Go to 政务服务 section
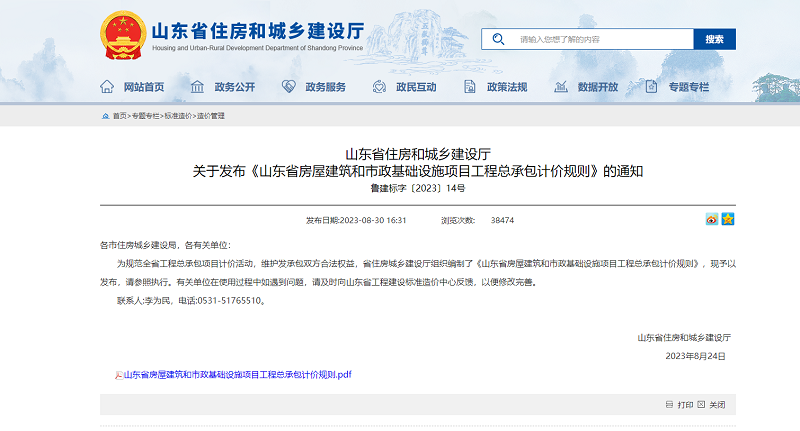 pos(315,87)
